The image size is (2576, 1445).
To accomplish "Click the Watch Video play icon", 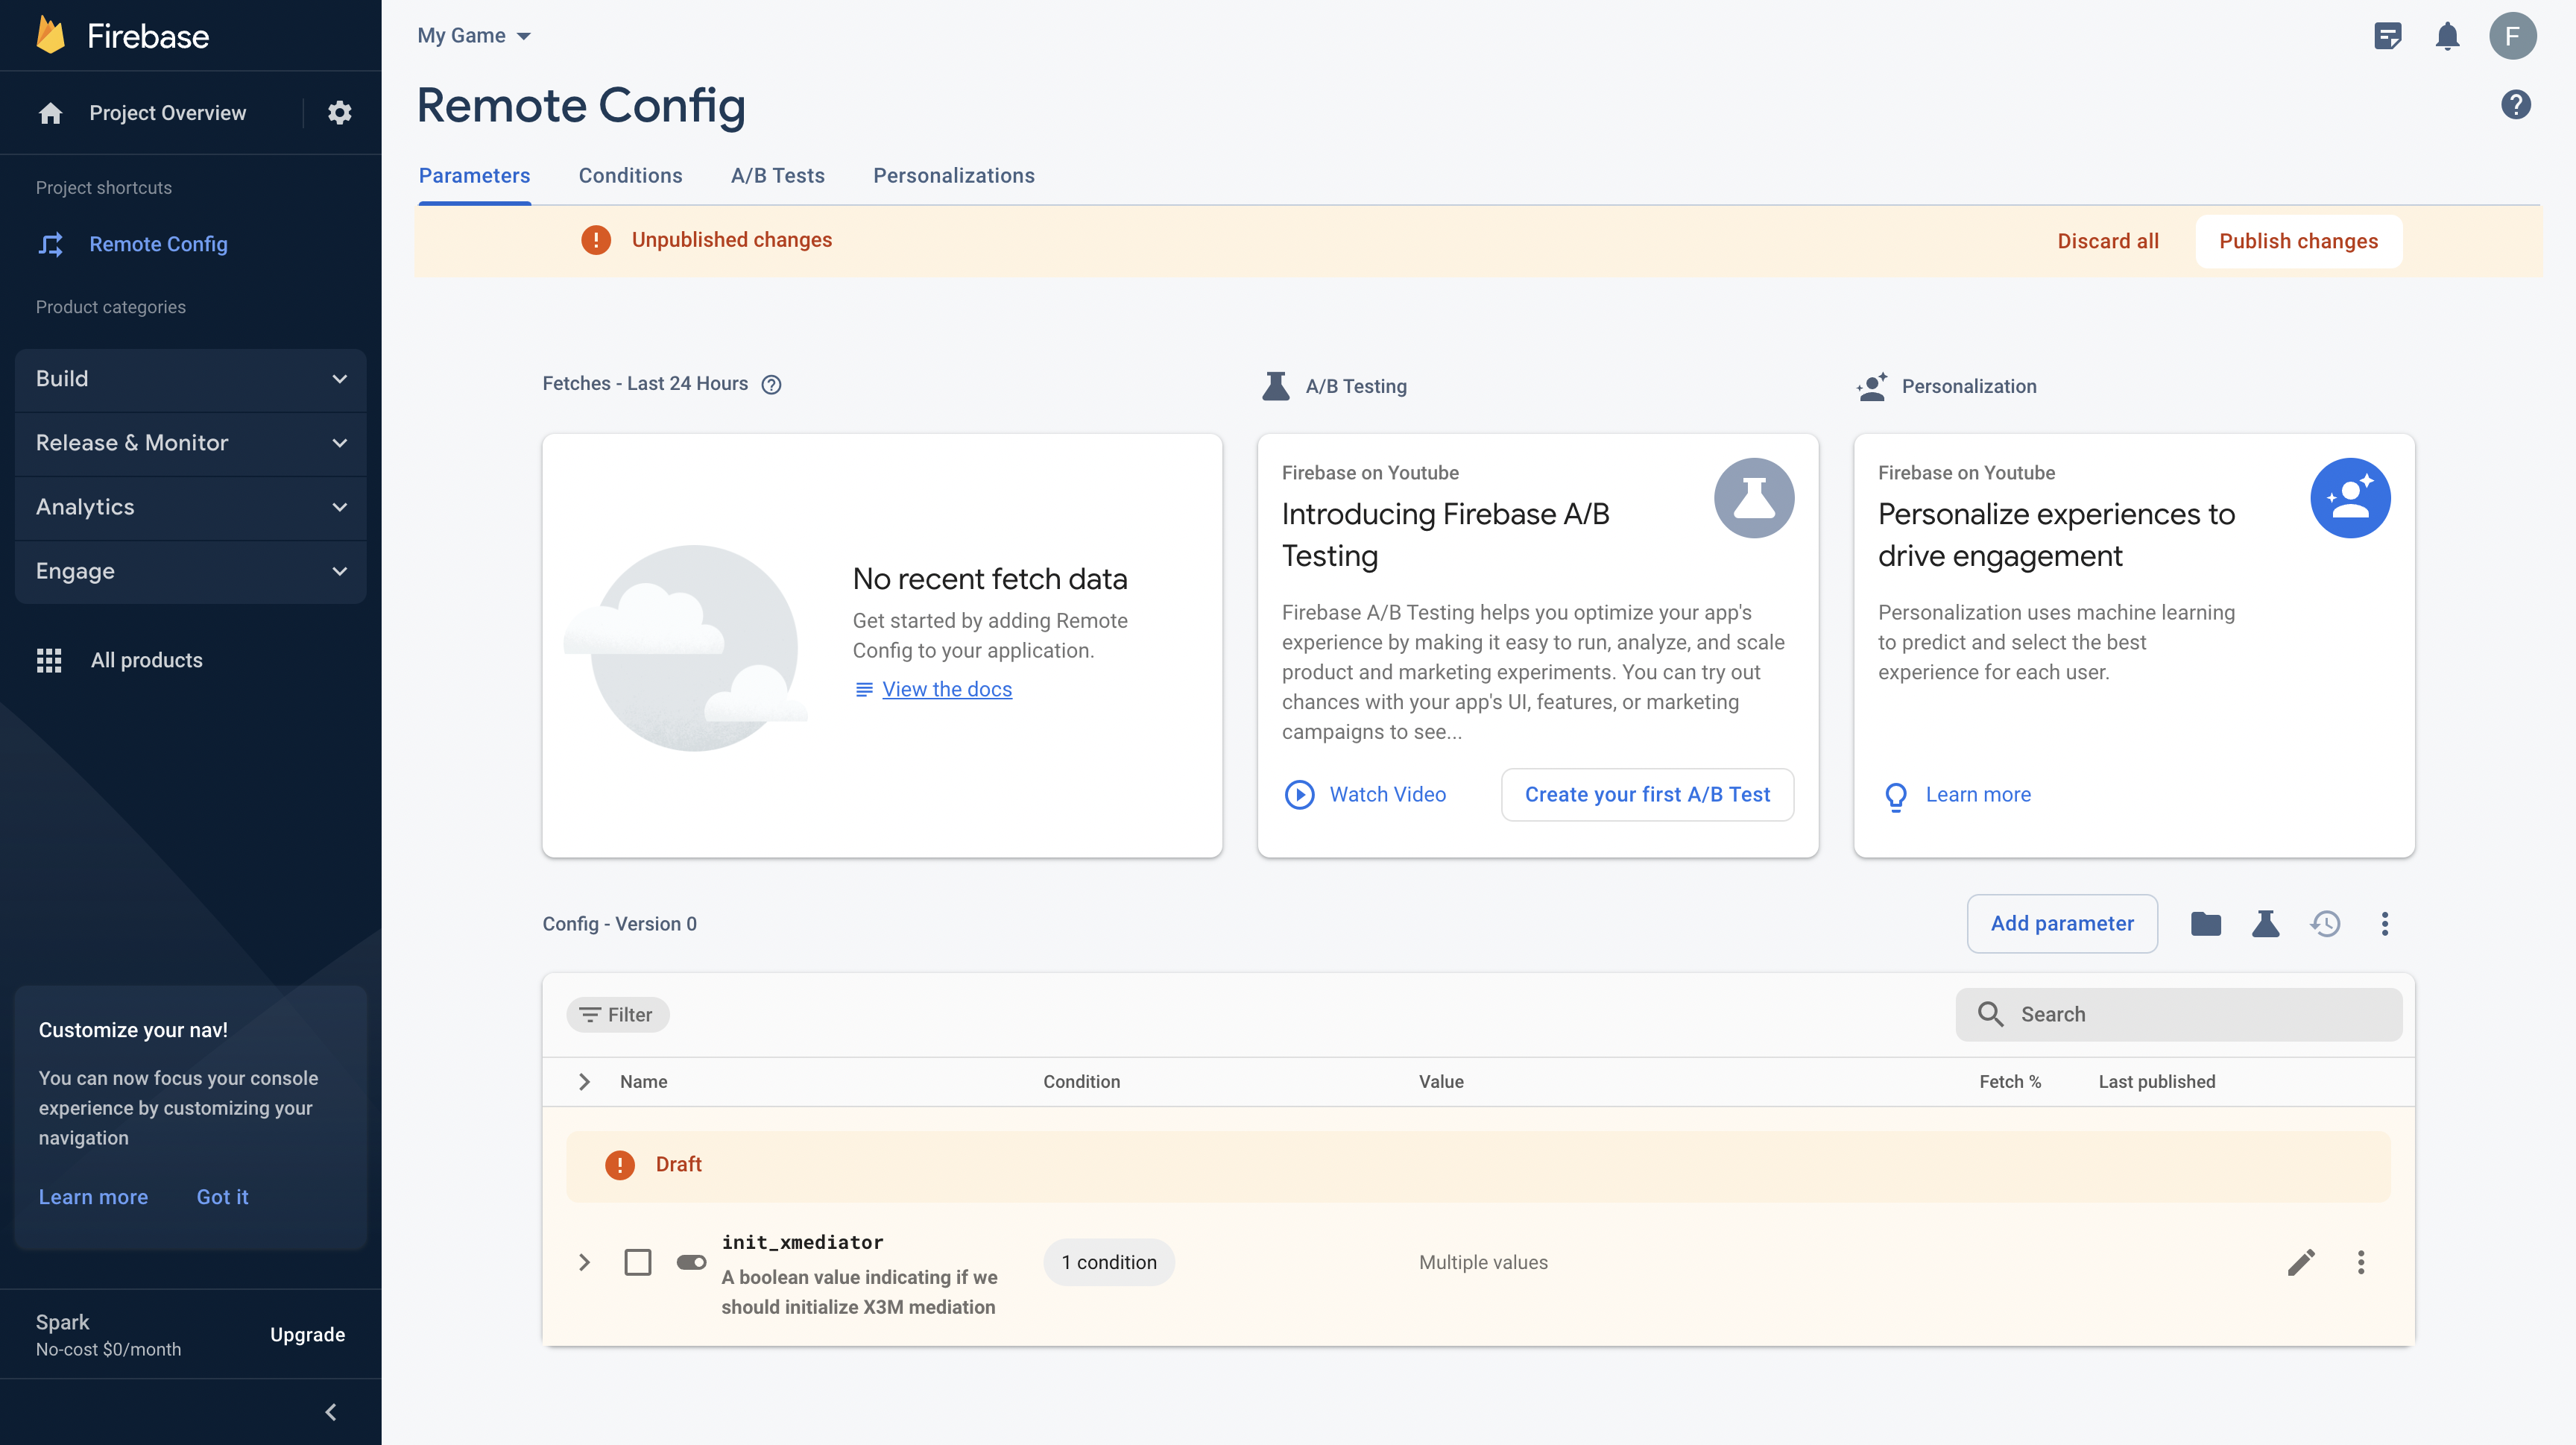I will 1299,795.
